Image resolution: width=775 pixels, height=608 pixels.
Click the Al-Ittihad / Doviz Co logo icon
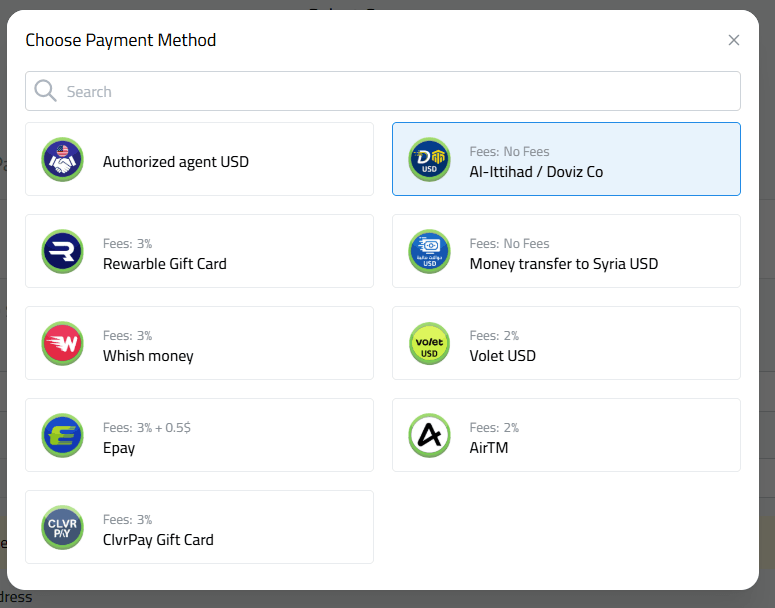429,159
